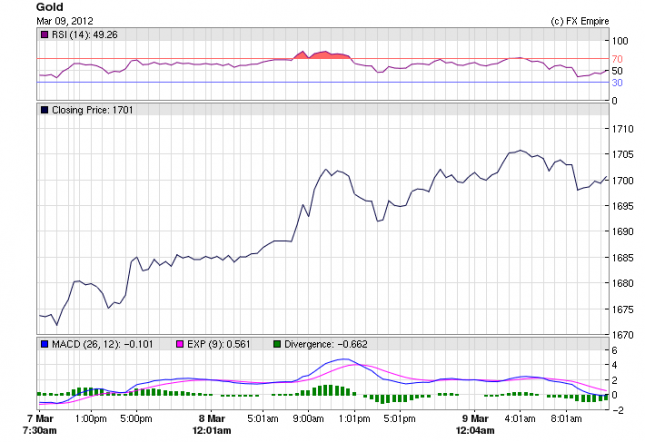Click the MACD axis value 4
The image size is (645, 442).
point(615,365)
